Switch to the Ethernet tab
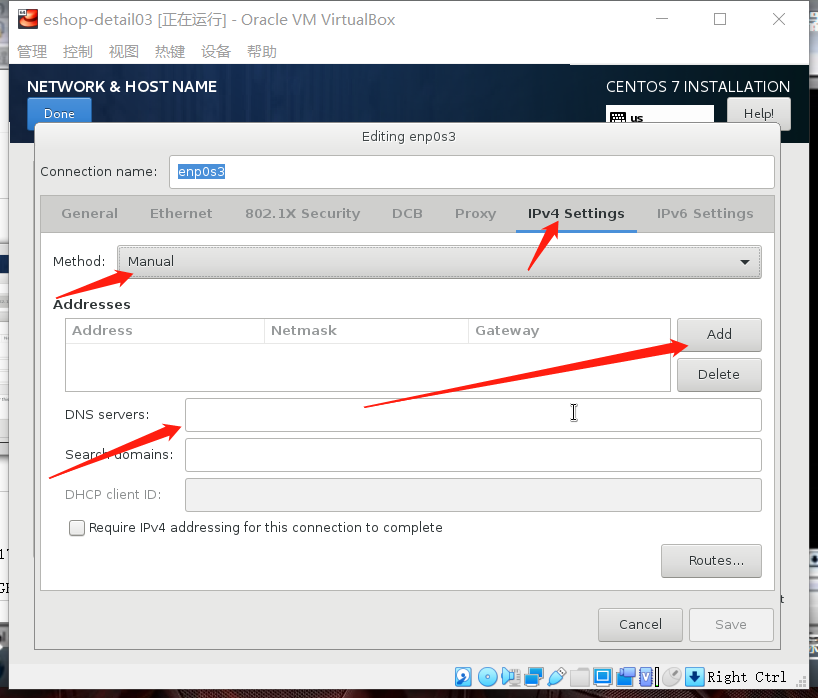The width and height of the screenshot is (818, 698). pyautogui.click(x=181, y=213)
